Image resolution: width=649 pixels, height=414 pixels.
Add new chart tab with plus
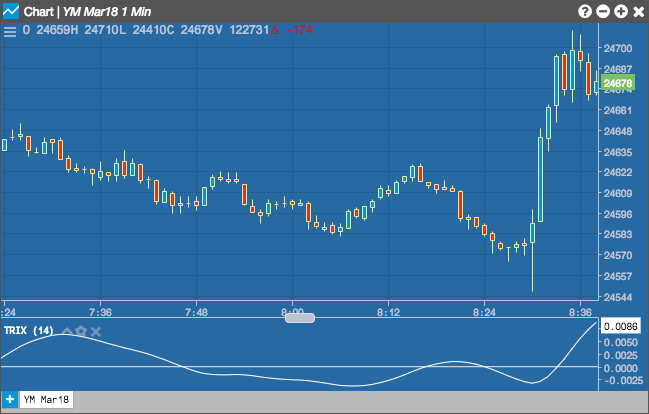coord(10,400)
